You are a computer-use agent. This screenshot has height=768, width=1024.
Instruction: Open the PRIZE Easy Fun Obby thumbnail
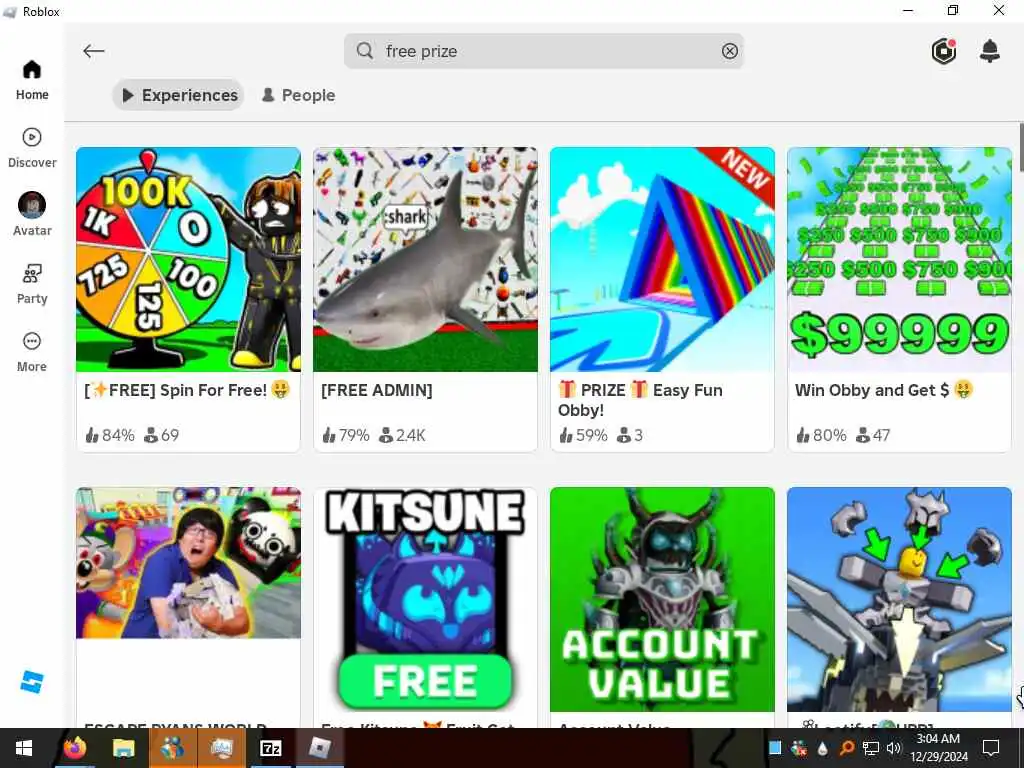click(662, 259)
